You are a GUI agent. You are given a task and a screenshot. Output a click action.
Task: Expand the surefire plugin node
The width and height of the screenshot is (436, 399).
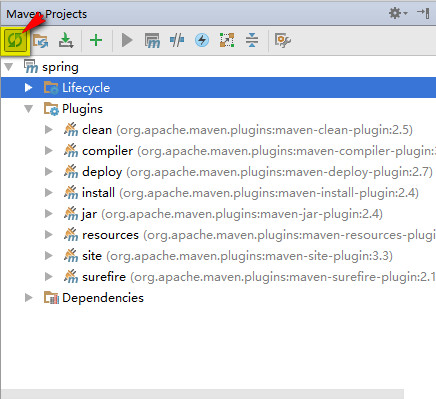click(49, 277)
